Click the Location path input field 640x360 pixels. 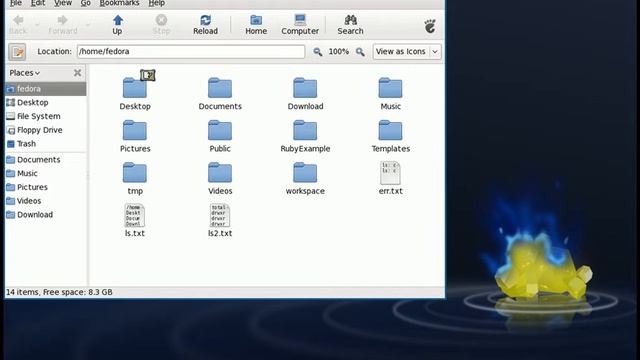(191, 52)
